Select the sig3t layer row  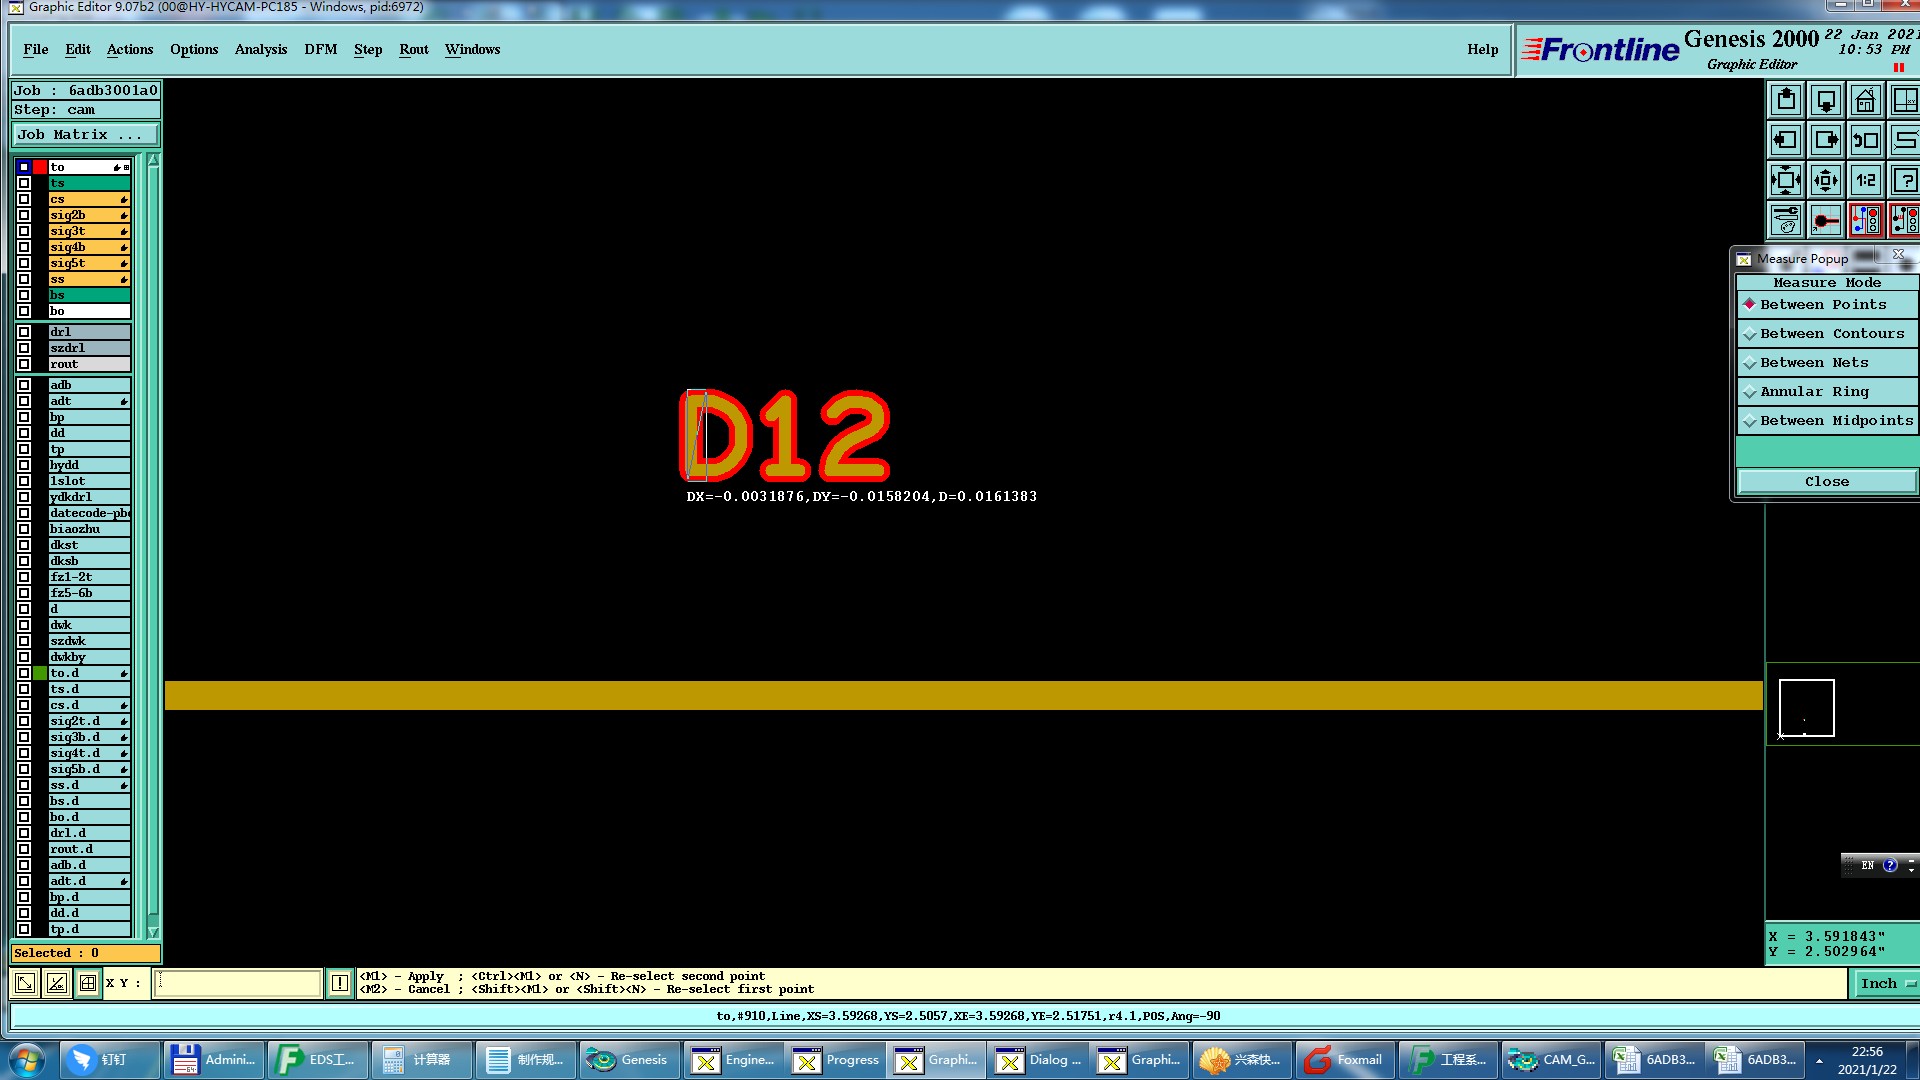coord(89,231)
